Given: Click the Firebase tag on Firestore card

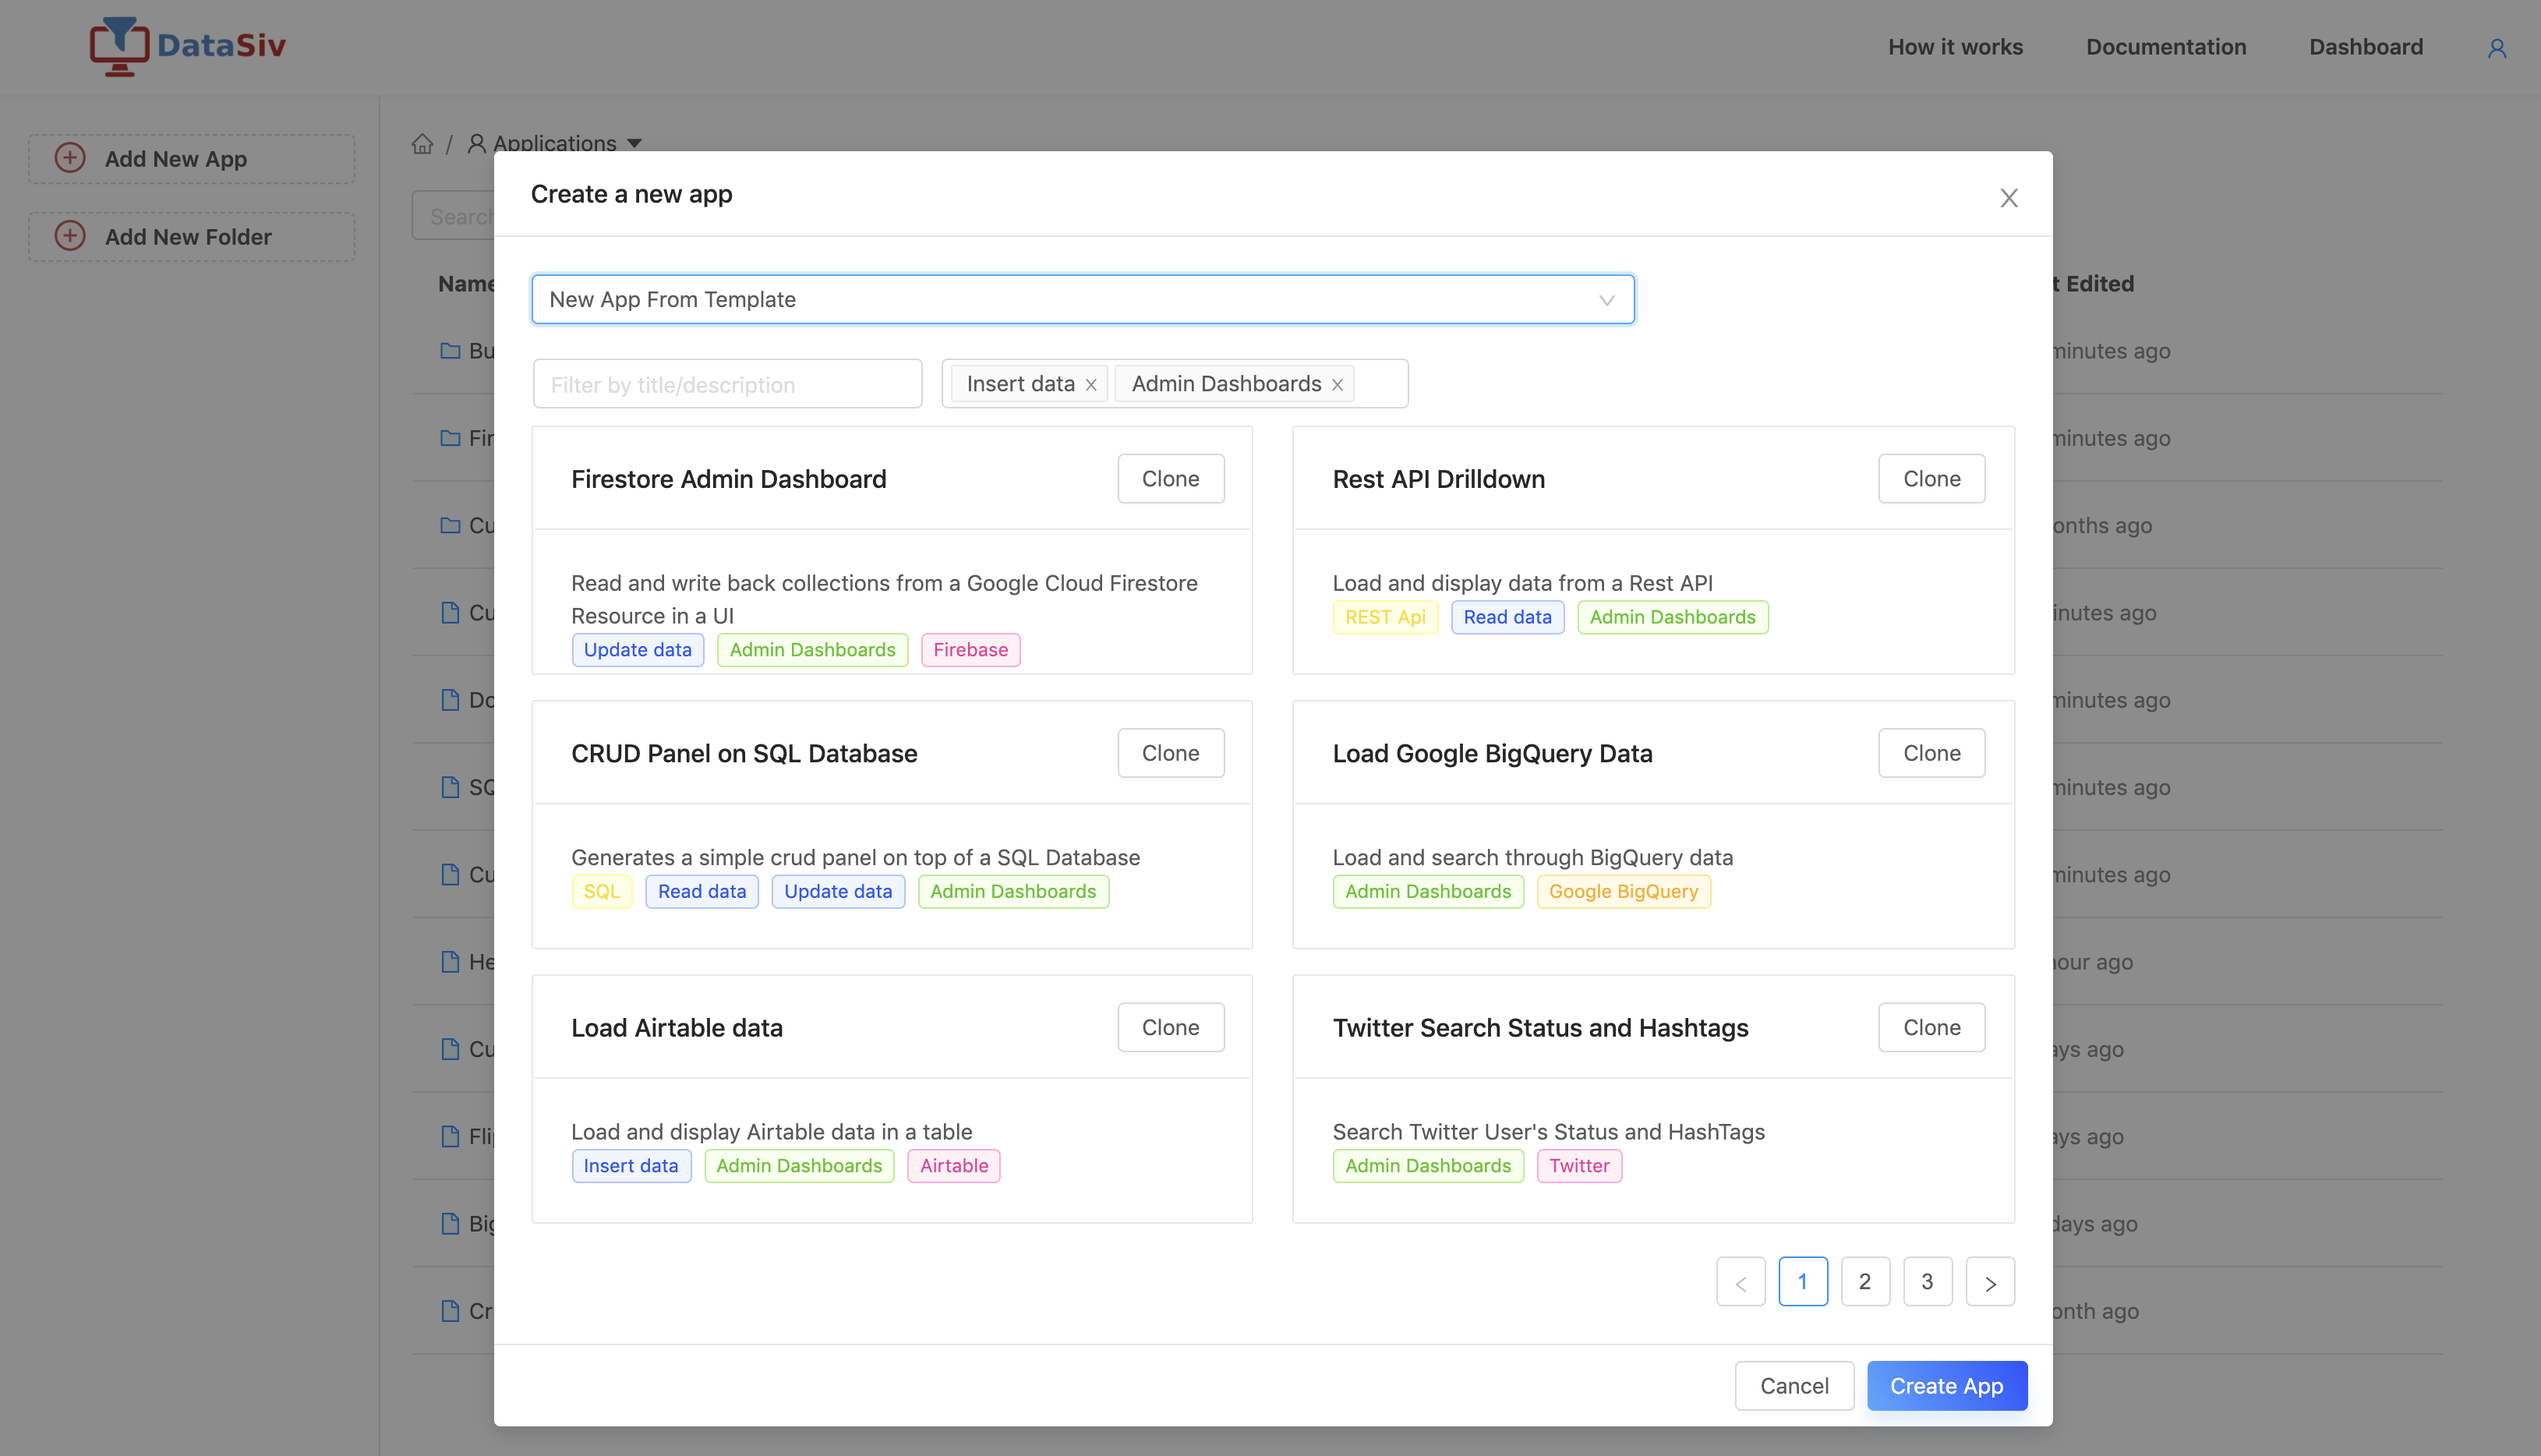Looking at the screenshot, I should click(970, 650).
